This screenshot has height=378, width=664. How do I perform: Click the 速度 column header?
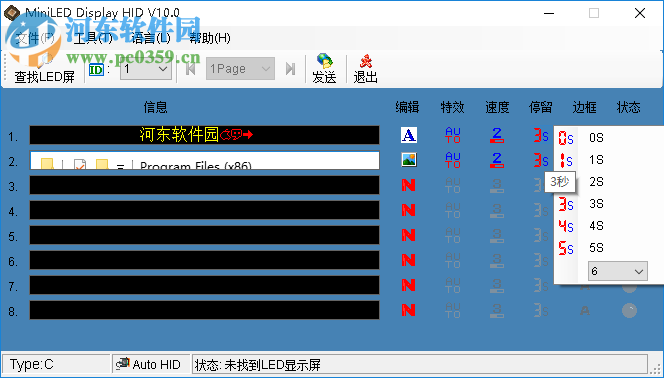pos(497,107)
